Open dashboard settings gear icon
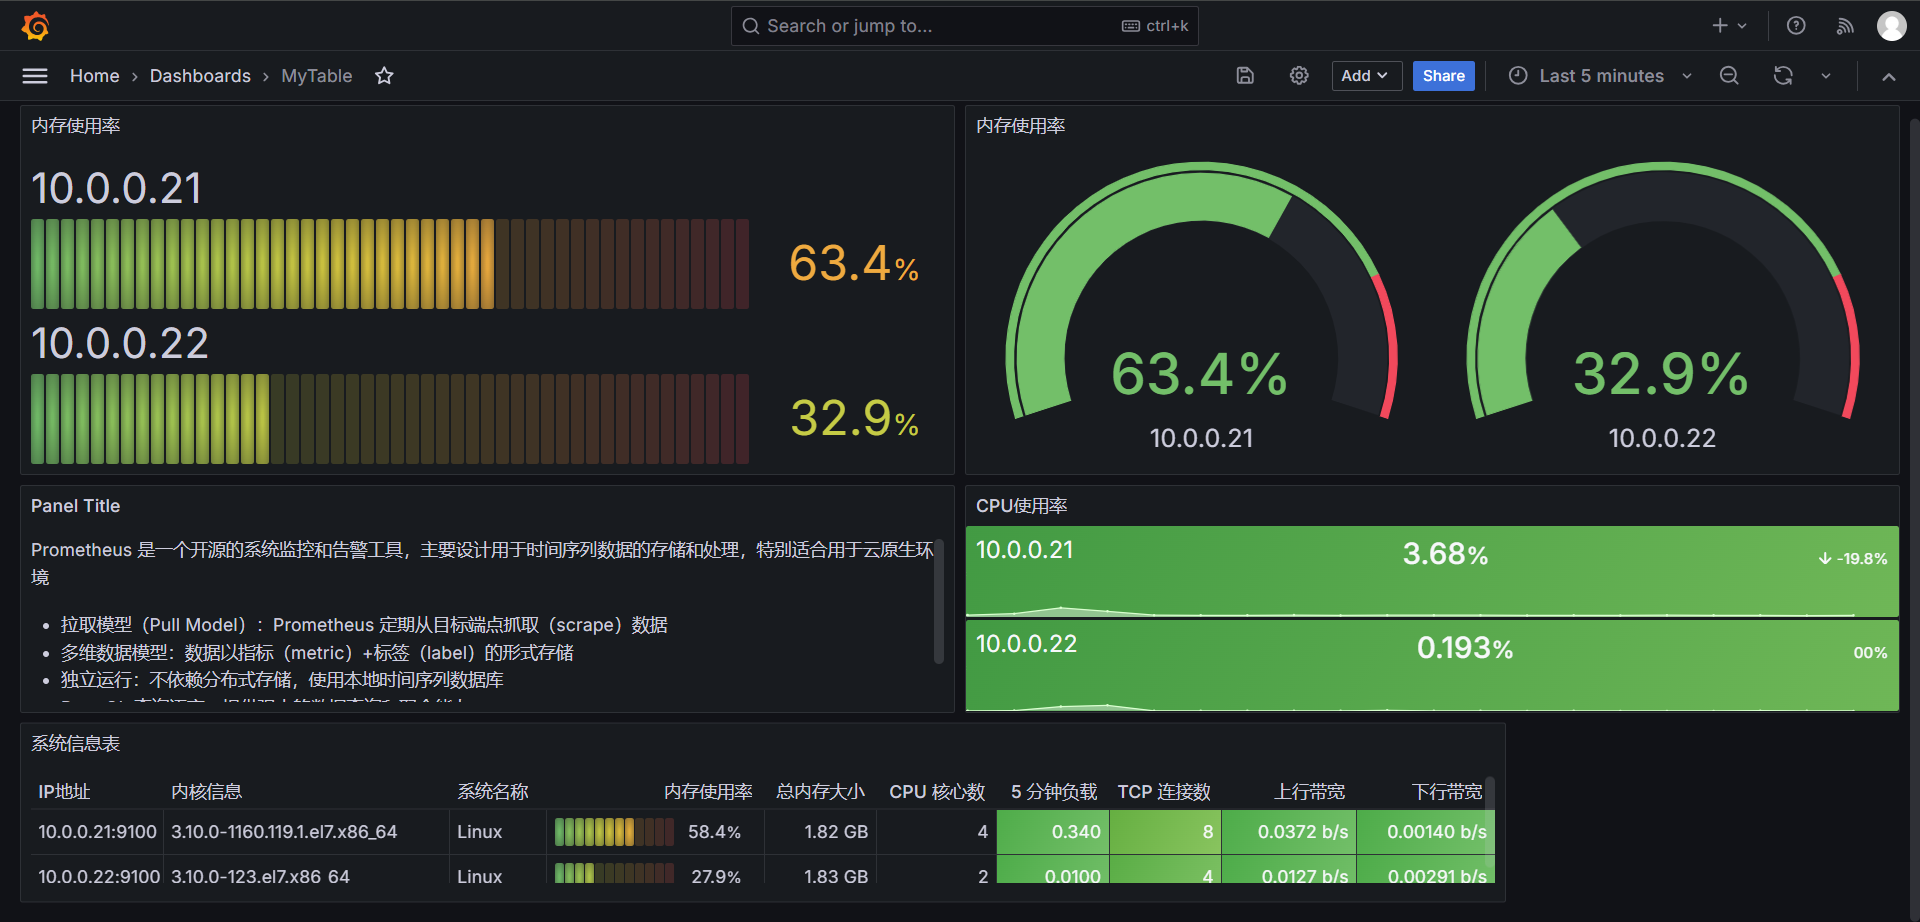Screen dimensions: 1920x922 pyautogui.click(x=1299, y=76)
